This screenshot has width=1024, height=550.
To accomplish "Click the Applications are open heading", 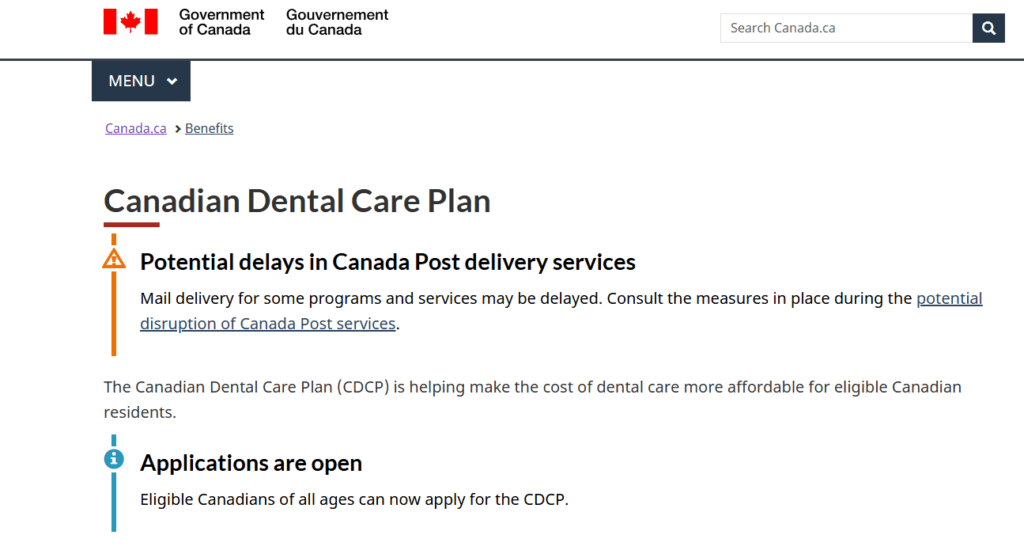I will (251, 463).
